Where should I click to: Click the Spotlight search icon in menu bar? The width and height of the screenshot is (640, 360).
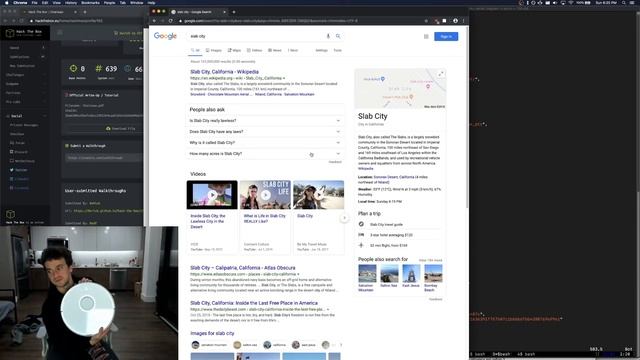click(x=624, y=2)
